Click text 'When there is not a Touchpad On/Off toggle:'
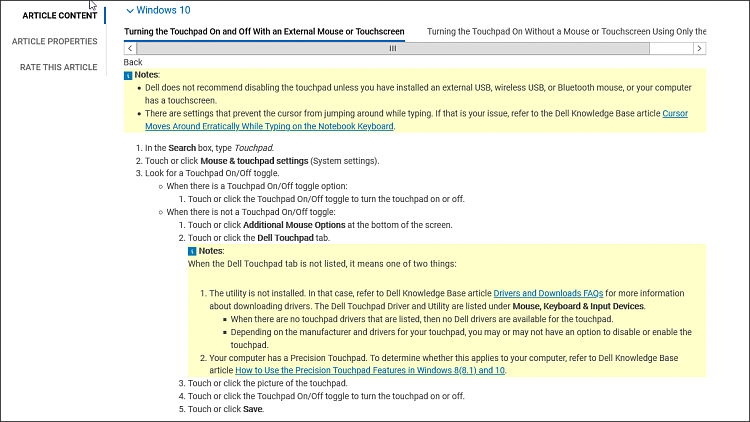750x422 pixels. (x=251, y=212)
